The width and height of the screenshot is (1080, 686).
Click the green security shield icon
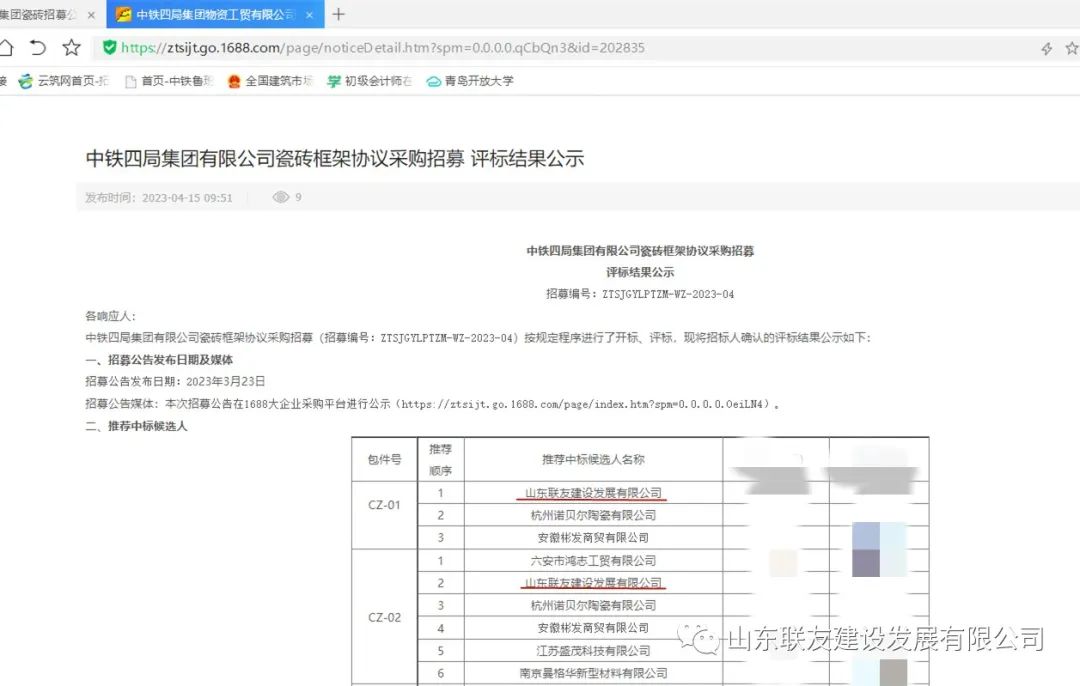click(x=109, y=48)
